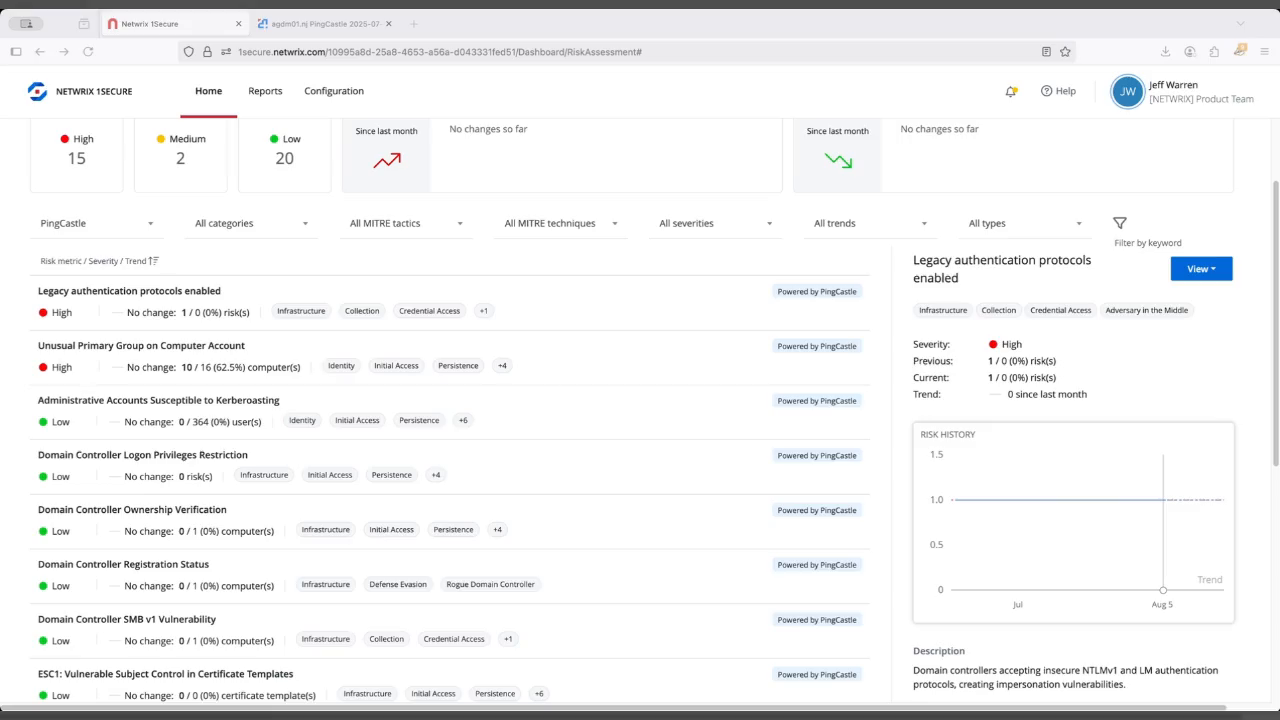Switch to the agdm01 PingCastle browser tab
Image resolution: width=1280 pixels, height=720 pixels.
[x=325, y=24]
